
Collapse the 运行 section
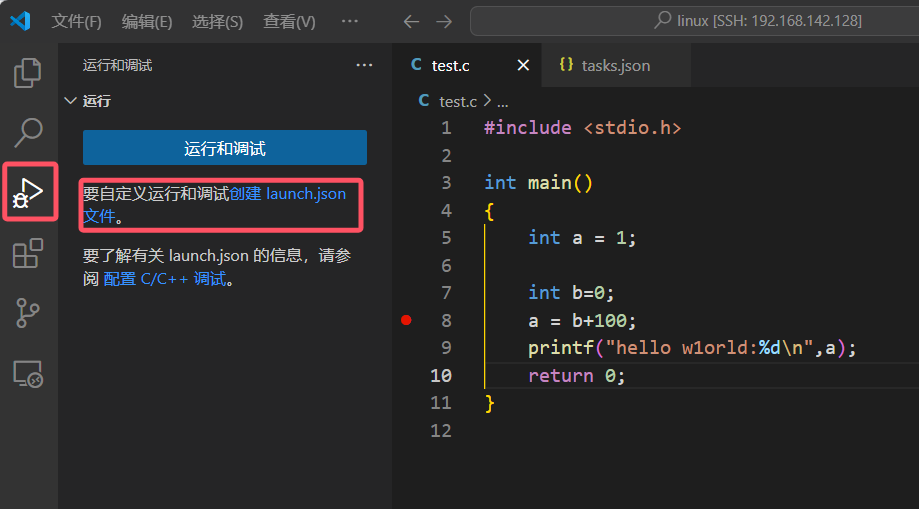(70, 101)
